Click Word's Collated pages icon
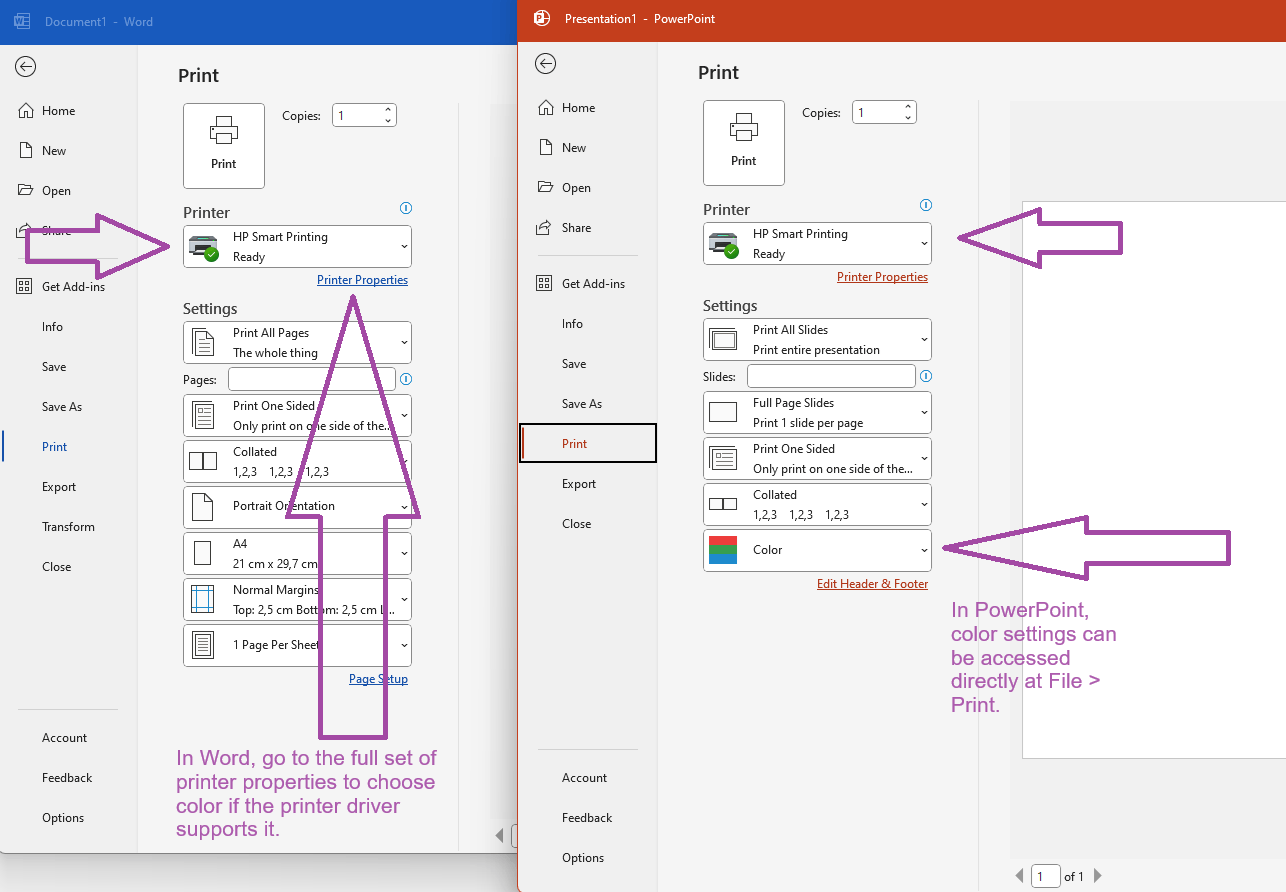 click(x=203, y=461)
